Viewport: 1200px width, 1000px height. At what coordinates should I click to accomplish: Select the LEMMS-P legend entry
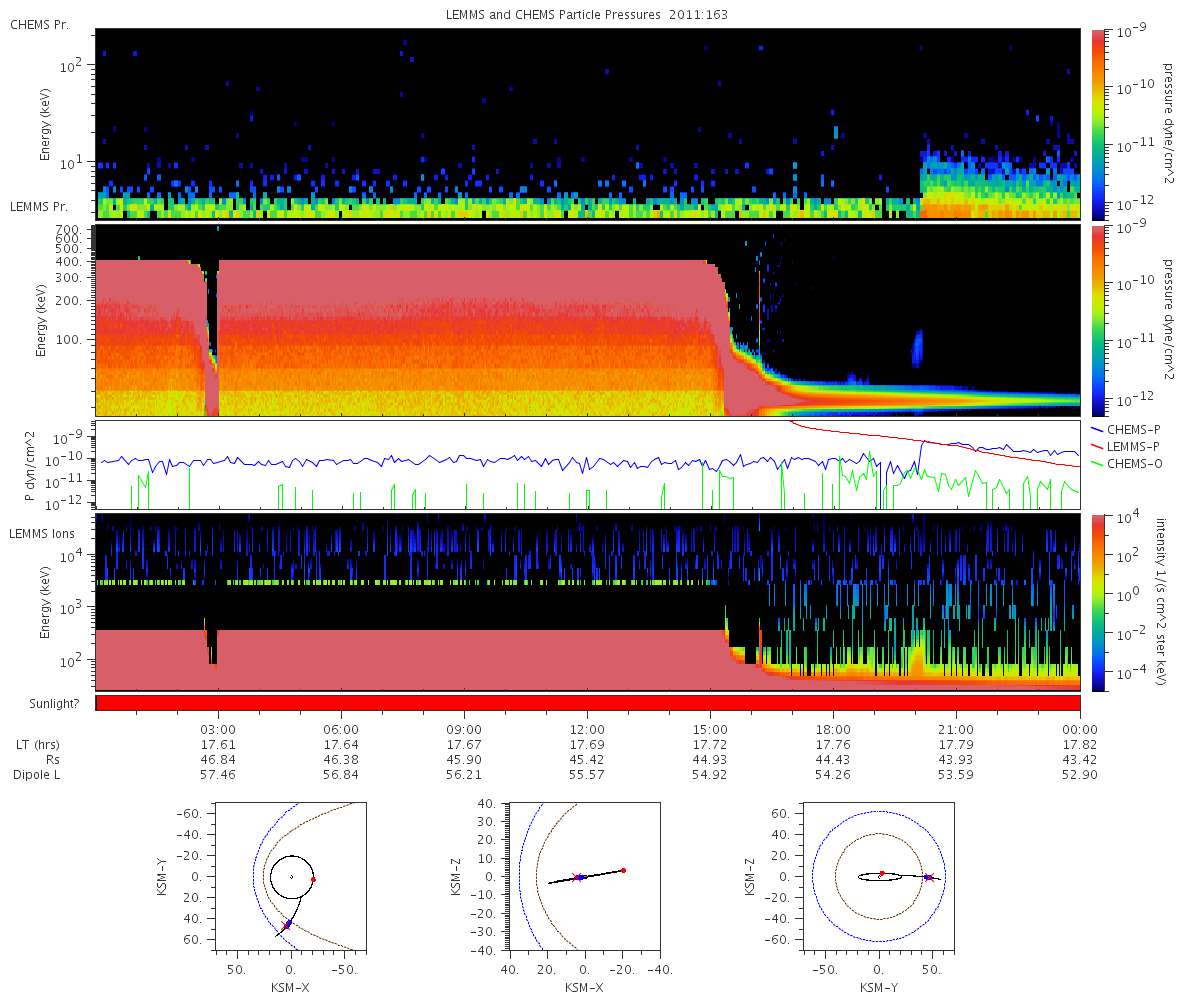click(1130, 445)
